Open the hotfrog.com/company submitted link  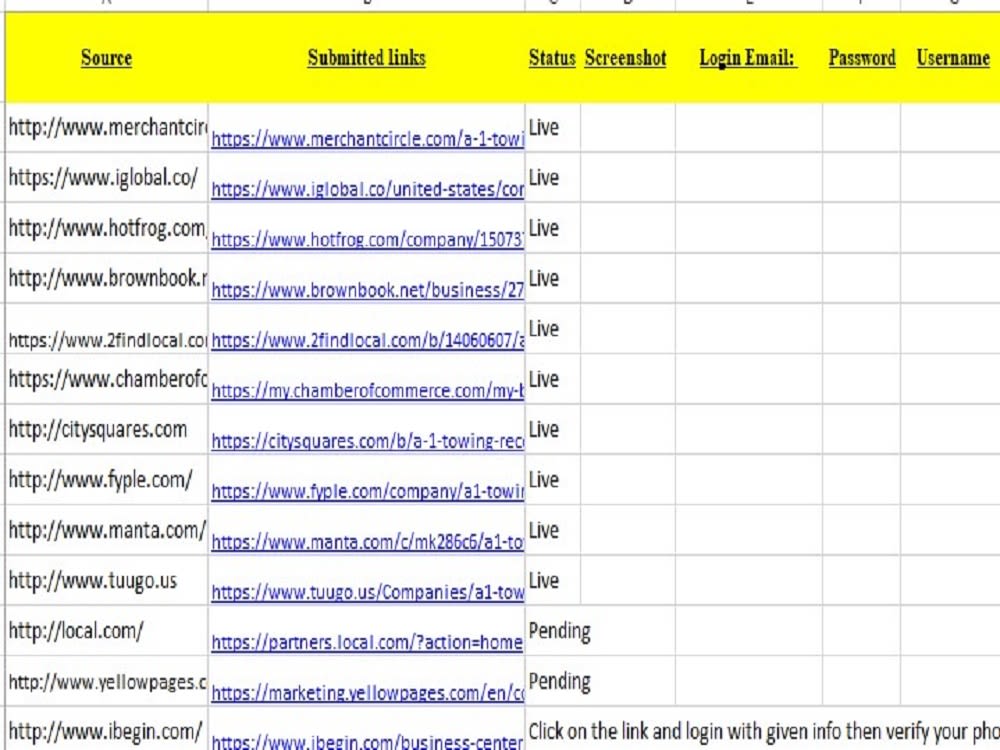point(367,240)
